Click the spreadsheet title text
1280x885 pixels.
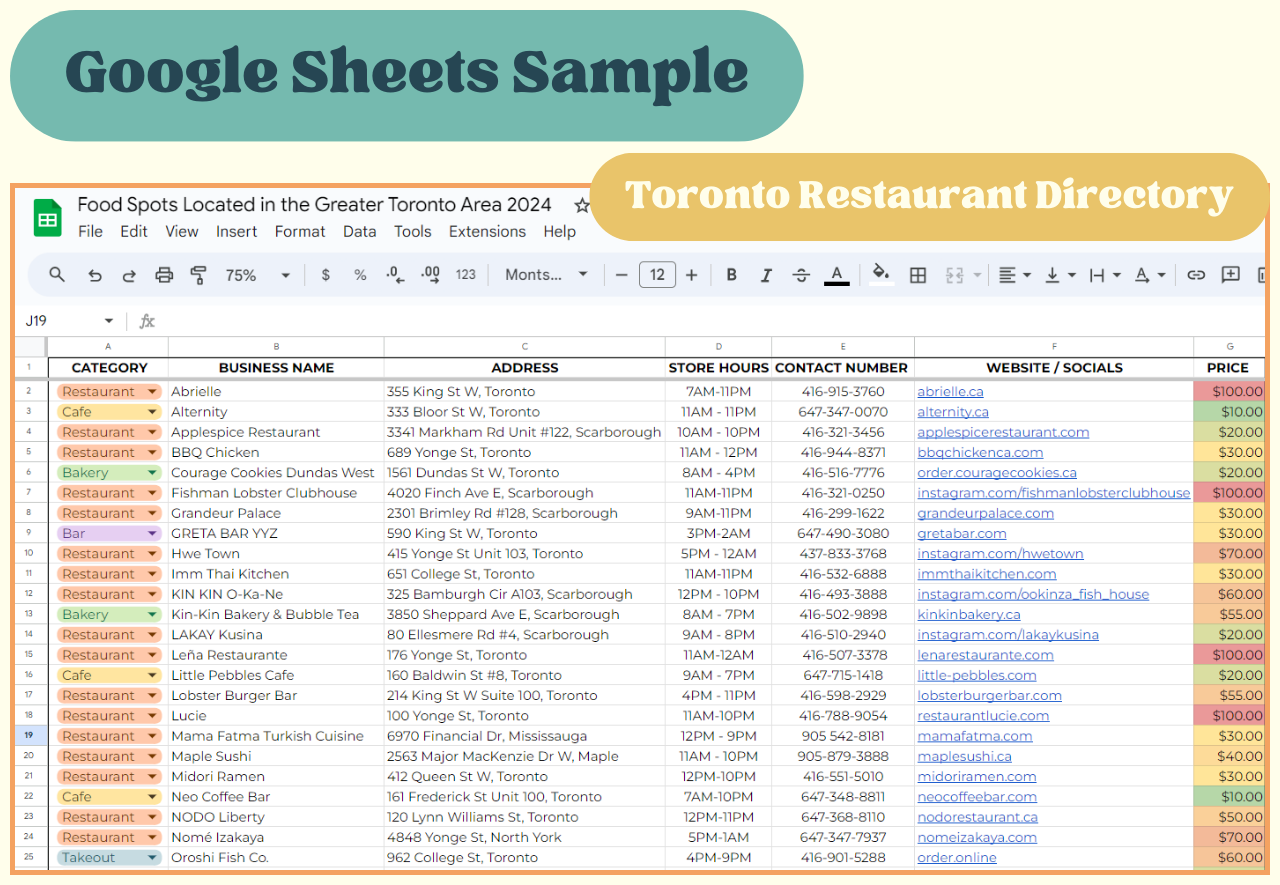(x=314, y=205)
